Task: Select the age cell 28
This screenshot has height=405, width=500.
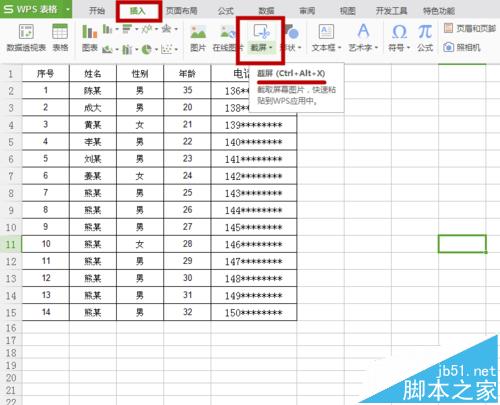Action: pos(187,244)
